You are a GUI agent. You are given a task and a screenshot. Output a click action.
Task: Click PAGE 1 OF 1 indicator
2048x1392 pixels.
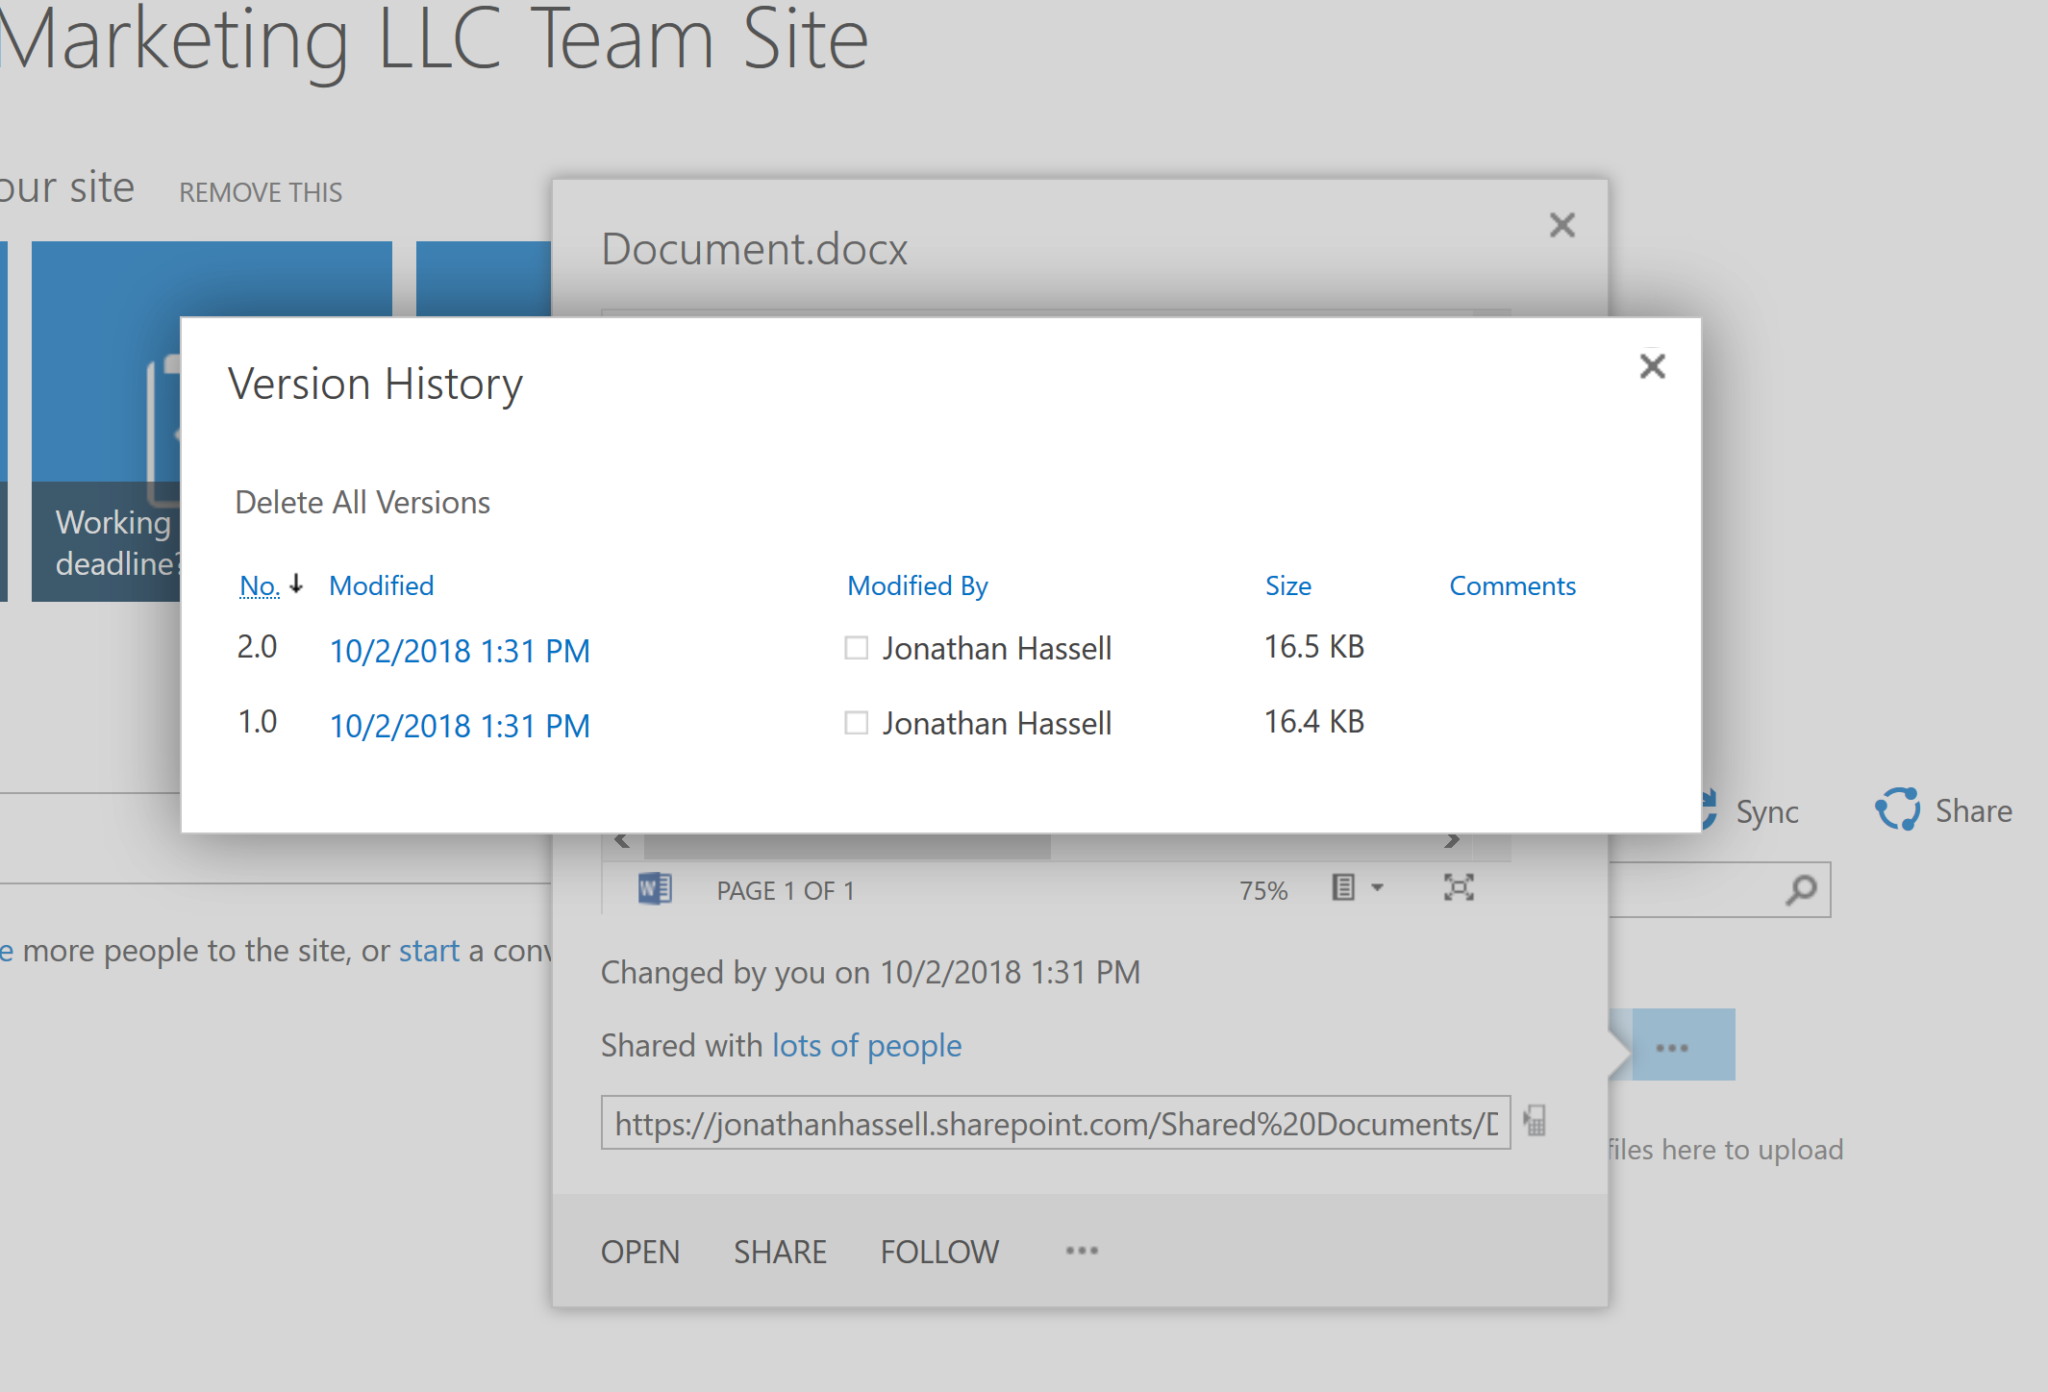[x=785, y=890]
